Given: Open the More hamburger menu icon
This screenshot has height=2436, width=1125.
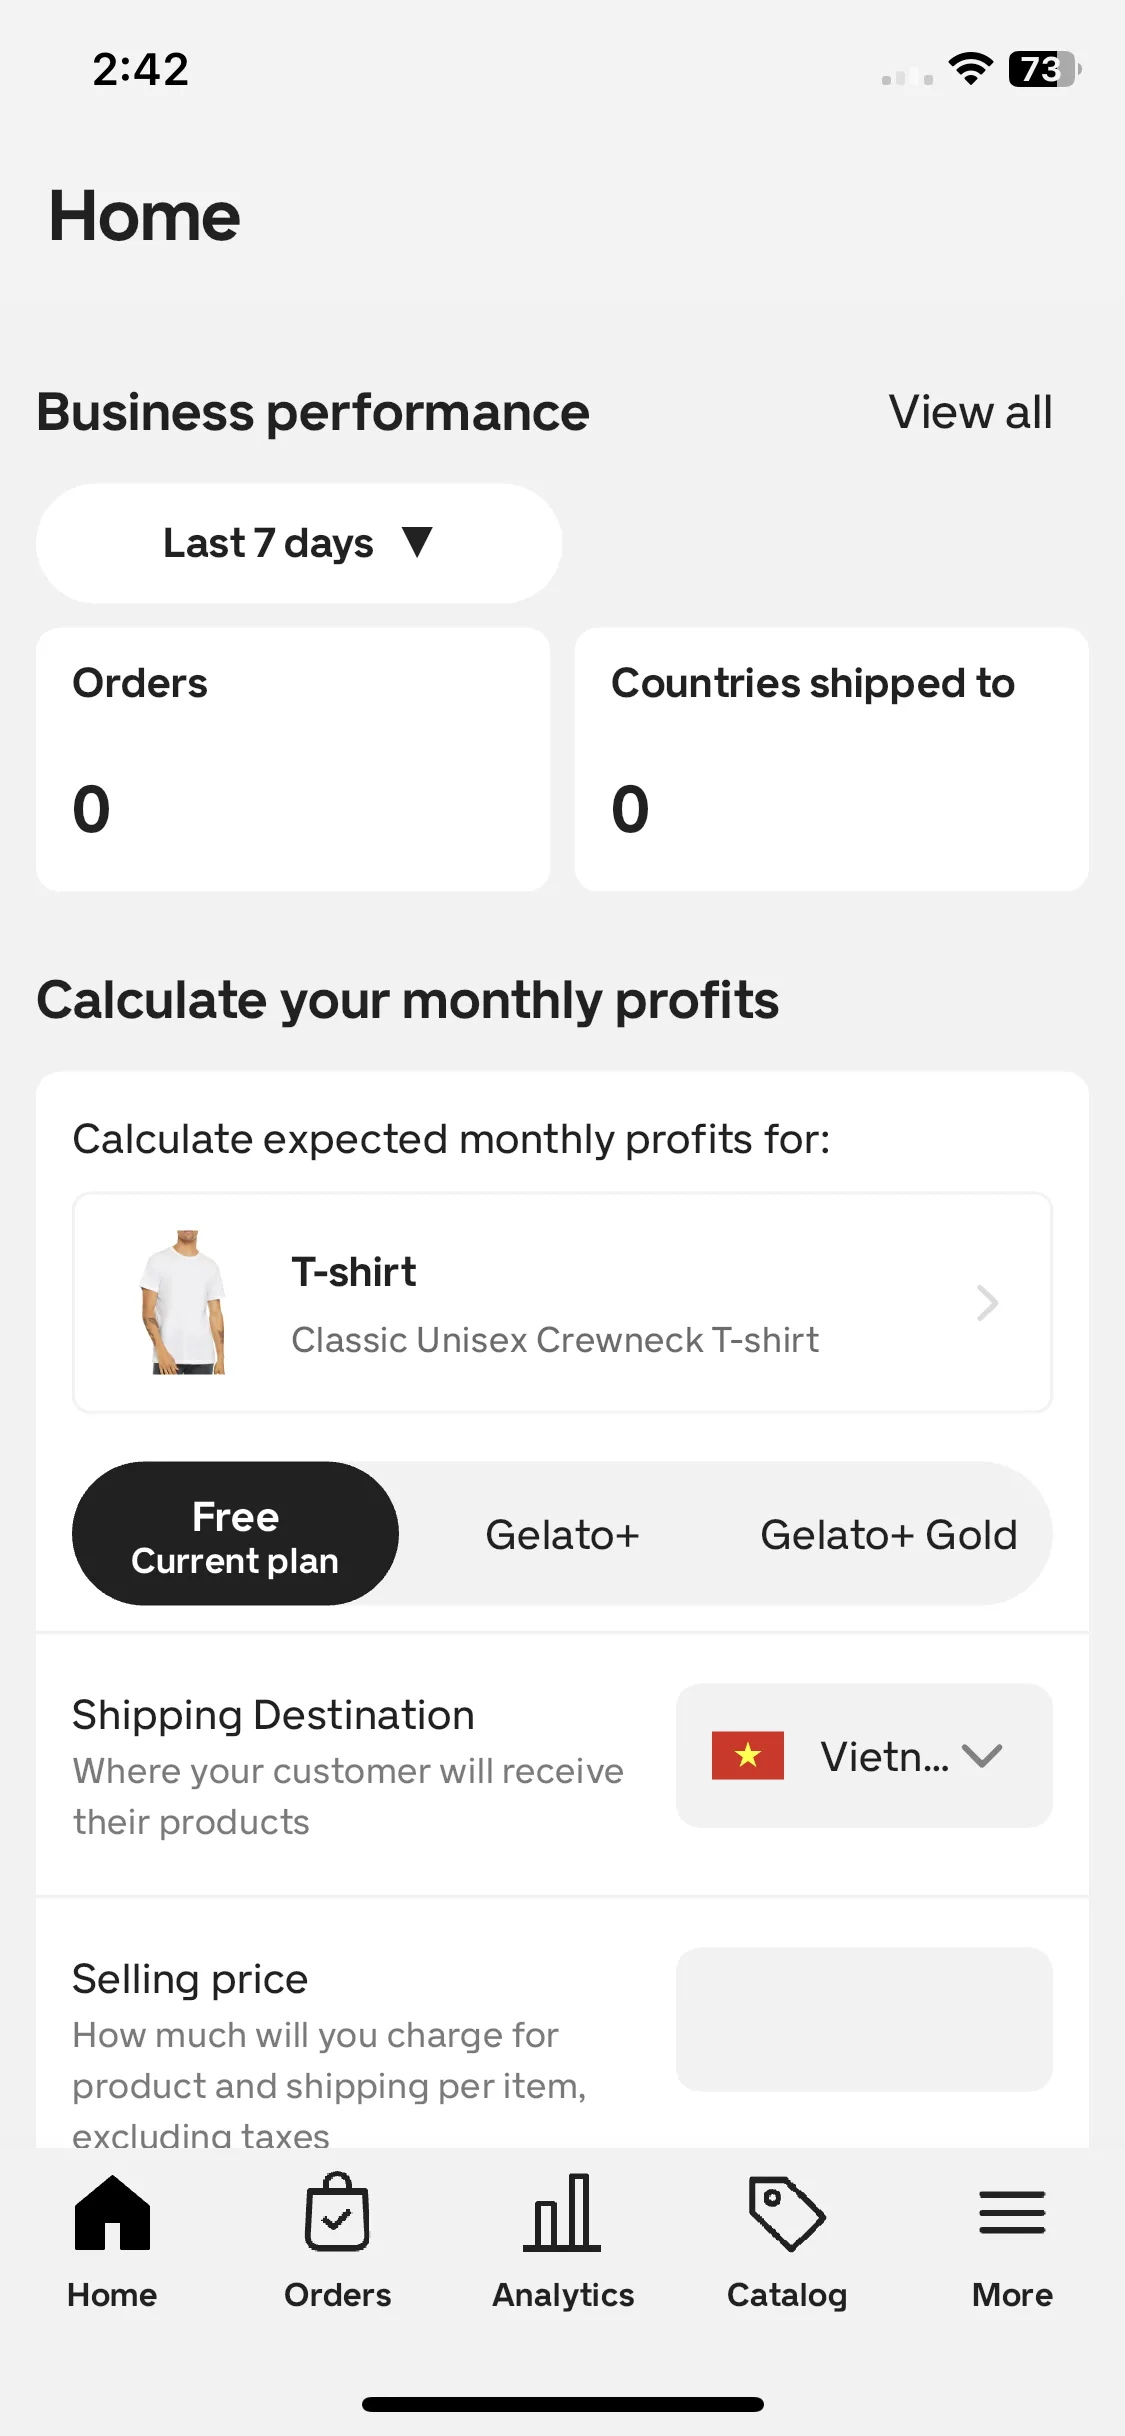Looking at the screenshot, I should (x=1012, y=2212).
